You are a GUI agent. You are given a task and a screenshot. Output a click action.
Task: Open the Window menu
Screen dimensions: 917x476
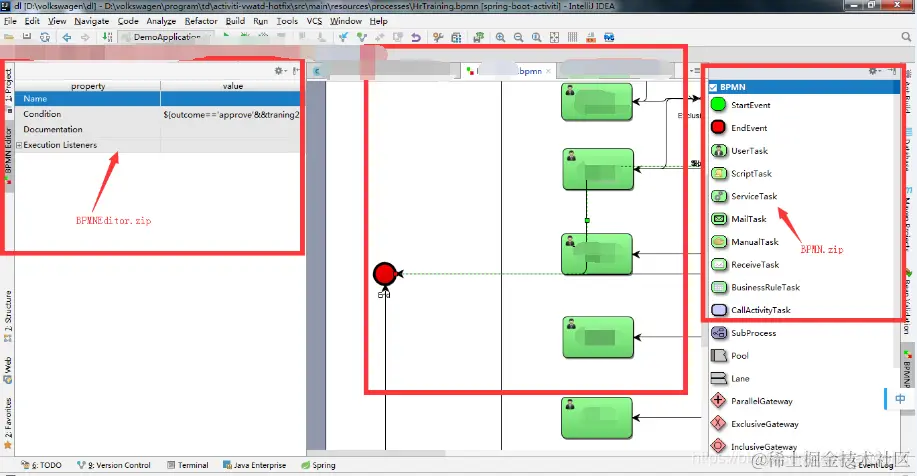click(x=346, y=21)
